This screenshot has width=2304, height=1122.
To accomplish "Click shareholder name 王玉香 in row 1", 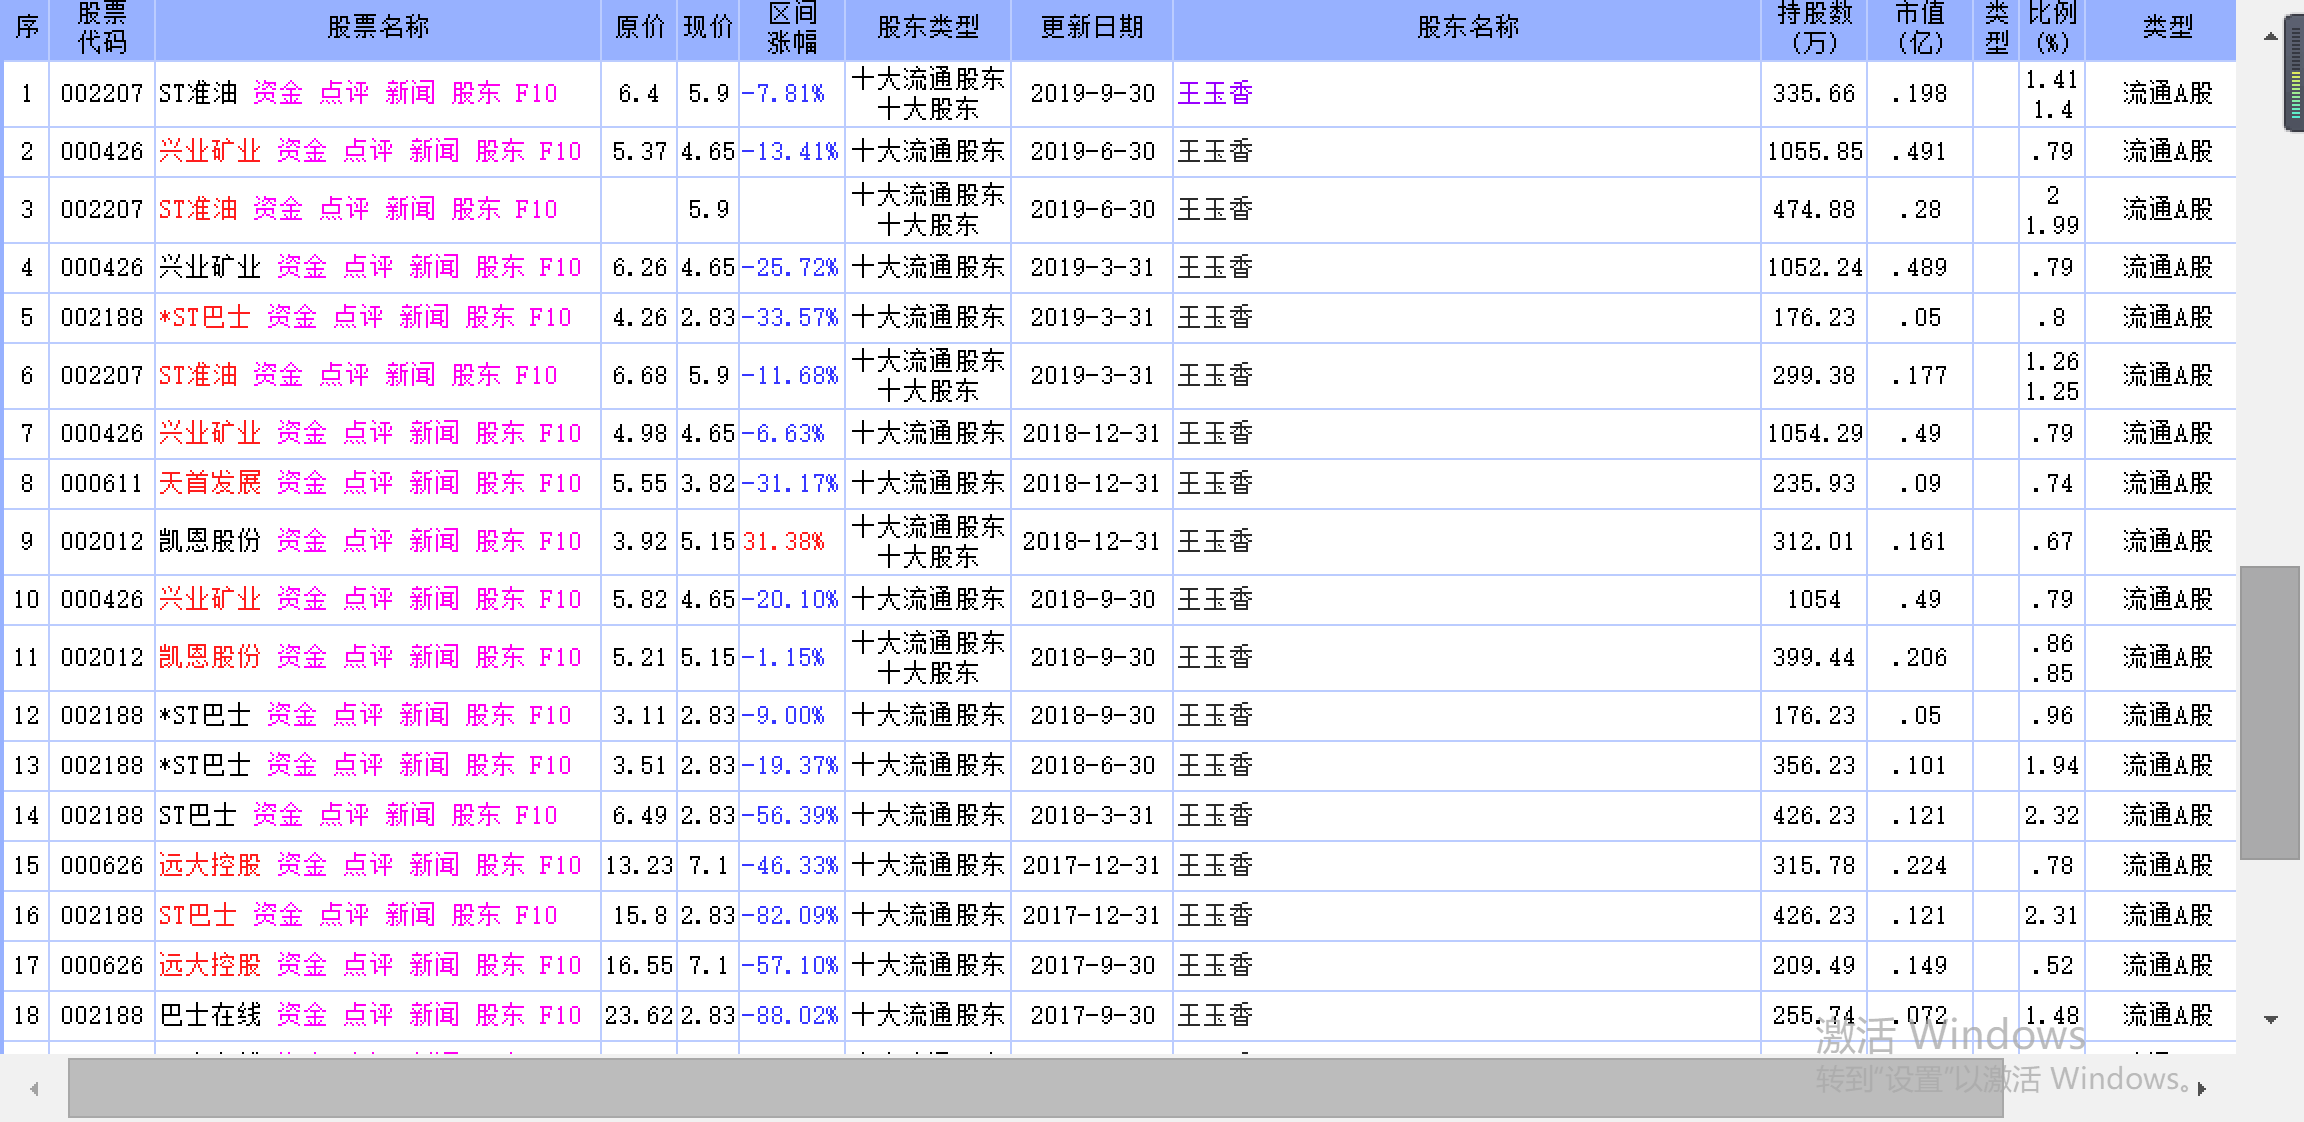I will (x=1214, y=94).
